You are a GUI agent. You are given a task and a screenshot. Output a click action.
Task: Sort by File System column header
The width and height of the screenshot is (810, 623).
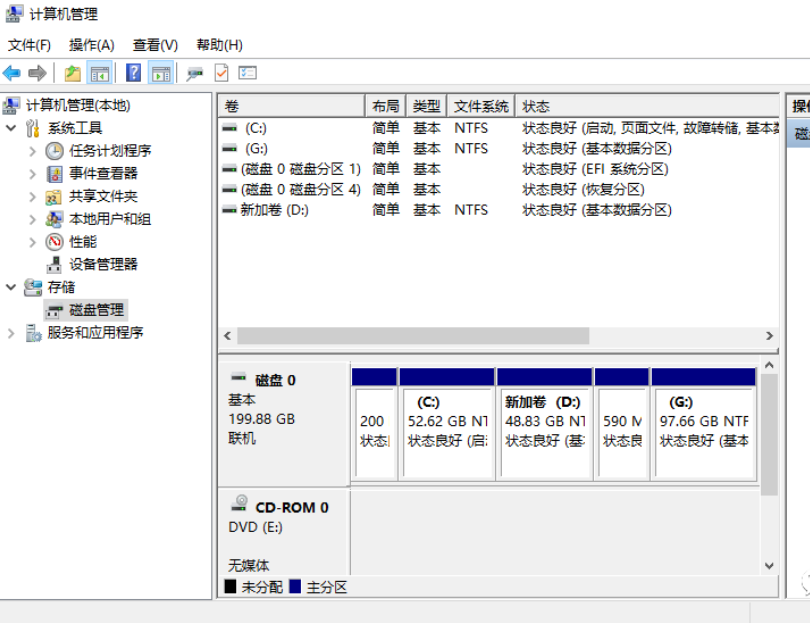[x=481, y=106]
